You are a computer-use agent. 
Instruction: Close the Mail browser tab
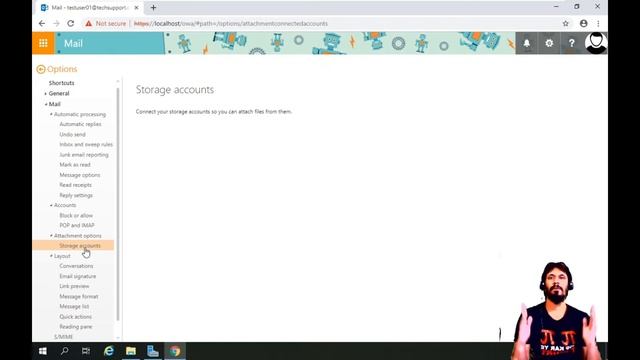pos(136,7)
